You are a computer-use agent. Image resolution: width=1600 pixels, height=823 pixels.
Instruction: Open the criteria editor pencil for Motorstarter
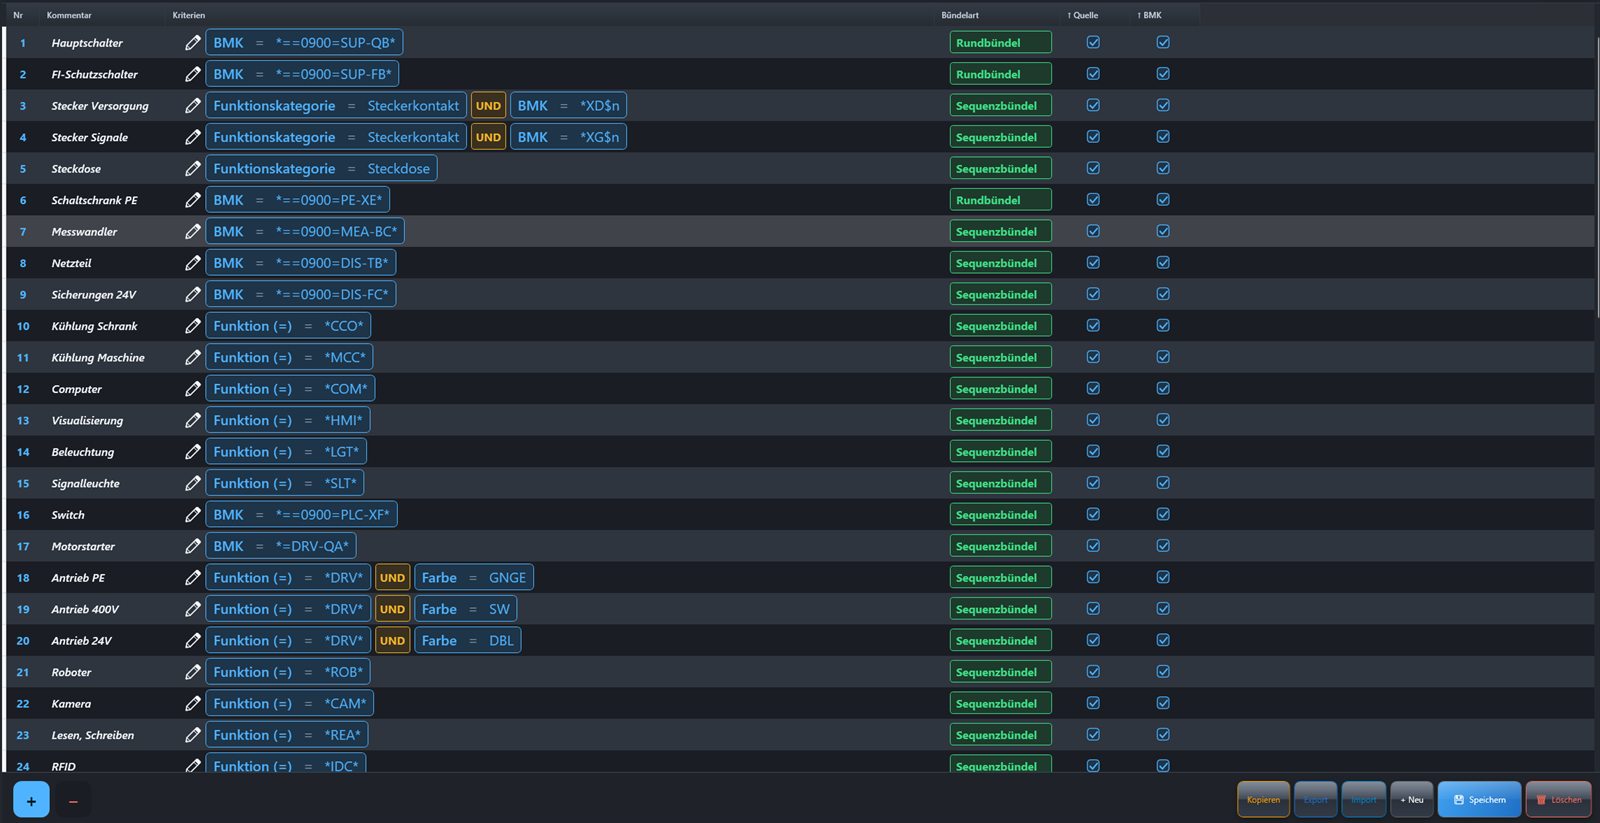193,546
